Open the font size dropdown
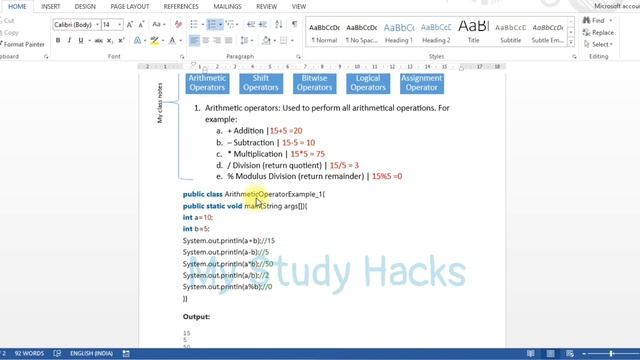 [120, 25]
